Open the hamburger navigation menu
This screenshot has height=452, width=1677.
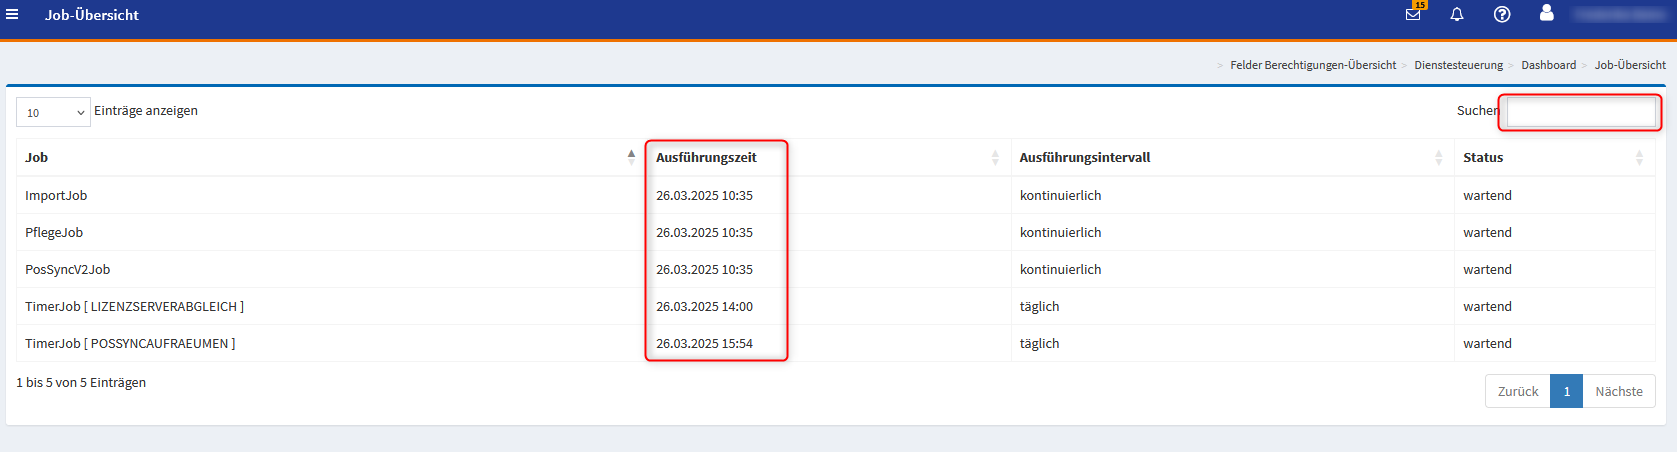(12, 15)
